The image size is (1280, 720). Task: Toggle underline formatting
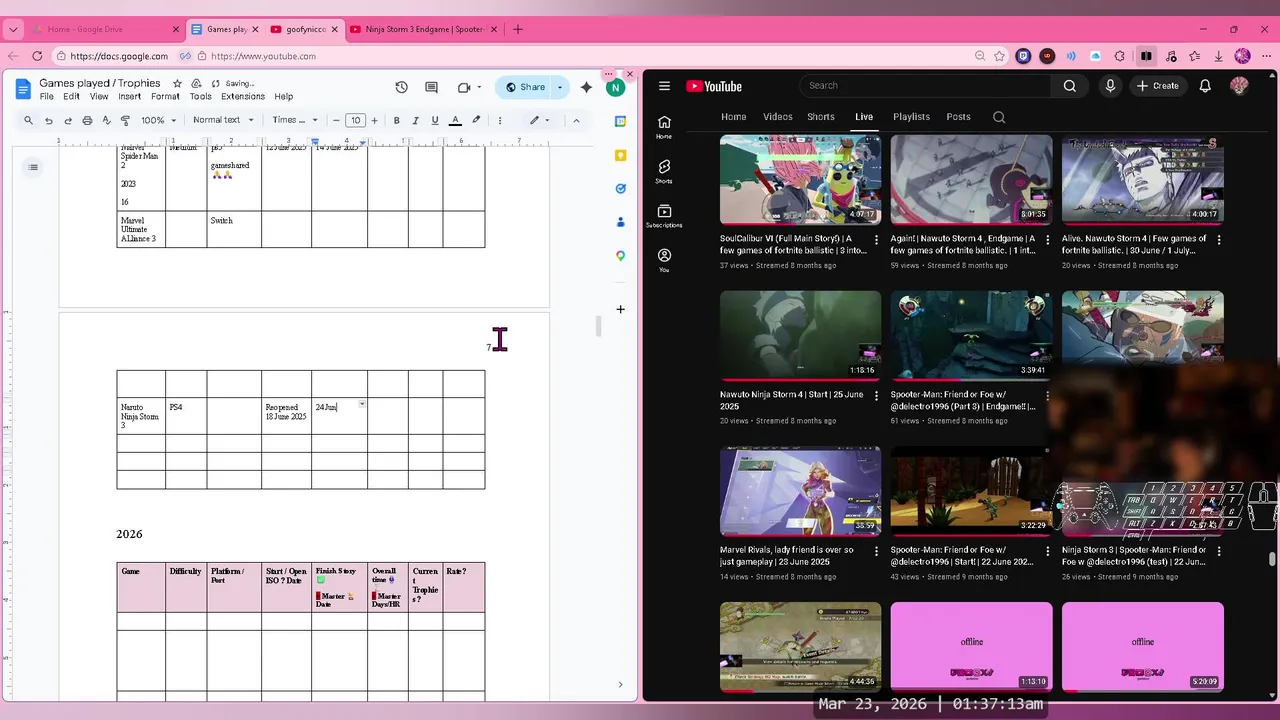pyautogui.click(x=434, y=120)
